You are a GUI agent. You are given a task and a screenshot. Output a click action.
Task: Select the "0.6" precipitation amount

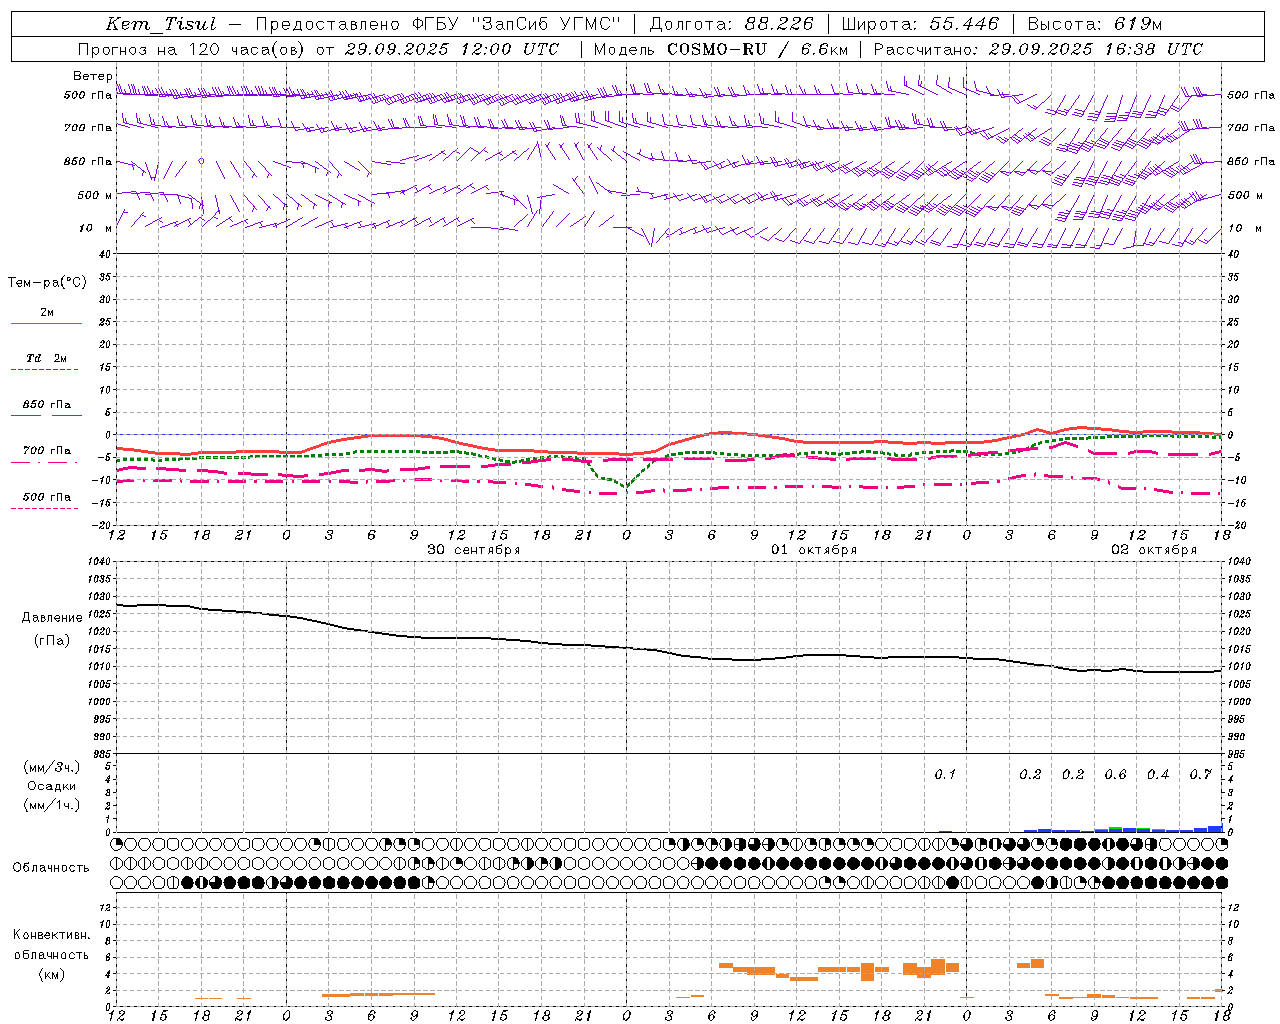pyautogui.click(x=1115, y=774)
